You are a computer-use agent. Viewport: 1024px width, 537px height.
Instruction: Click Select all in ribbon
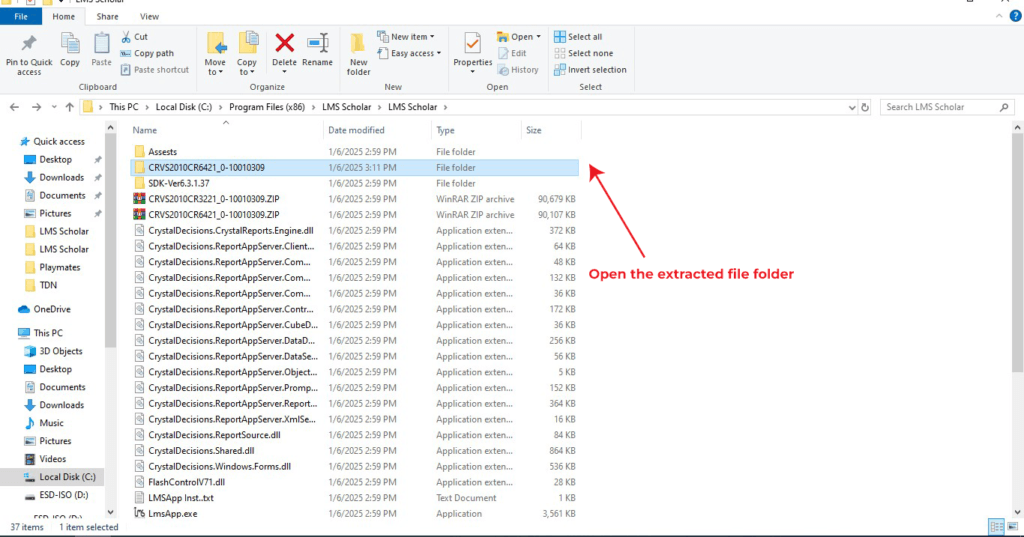pyautogui.click(x=578, y=37)
